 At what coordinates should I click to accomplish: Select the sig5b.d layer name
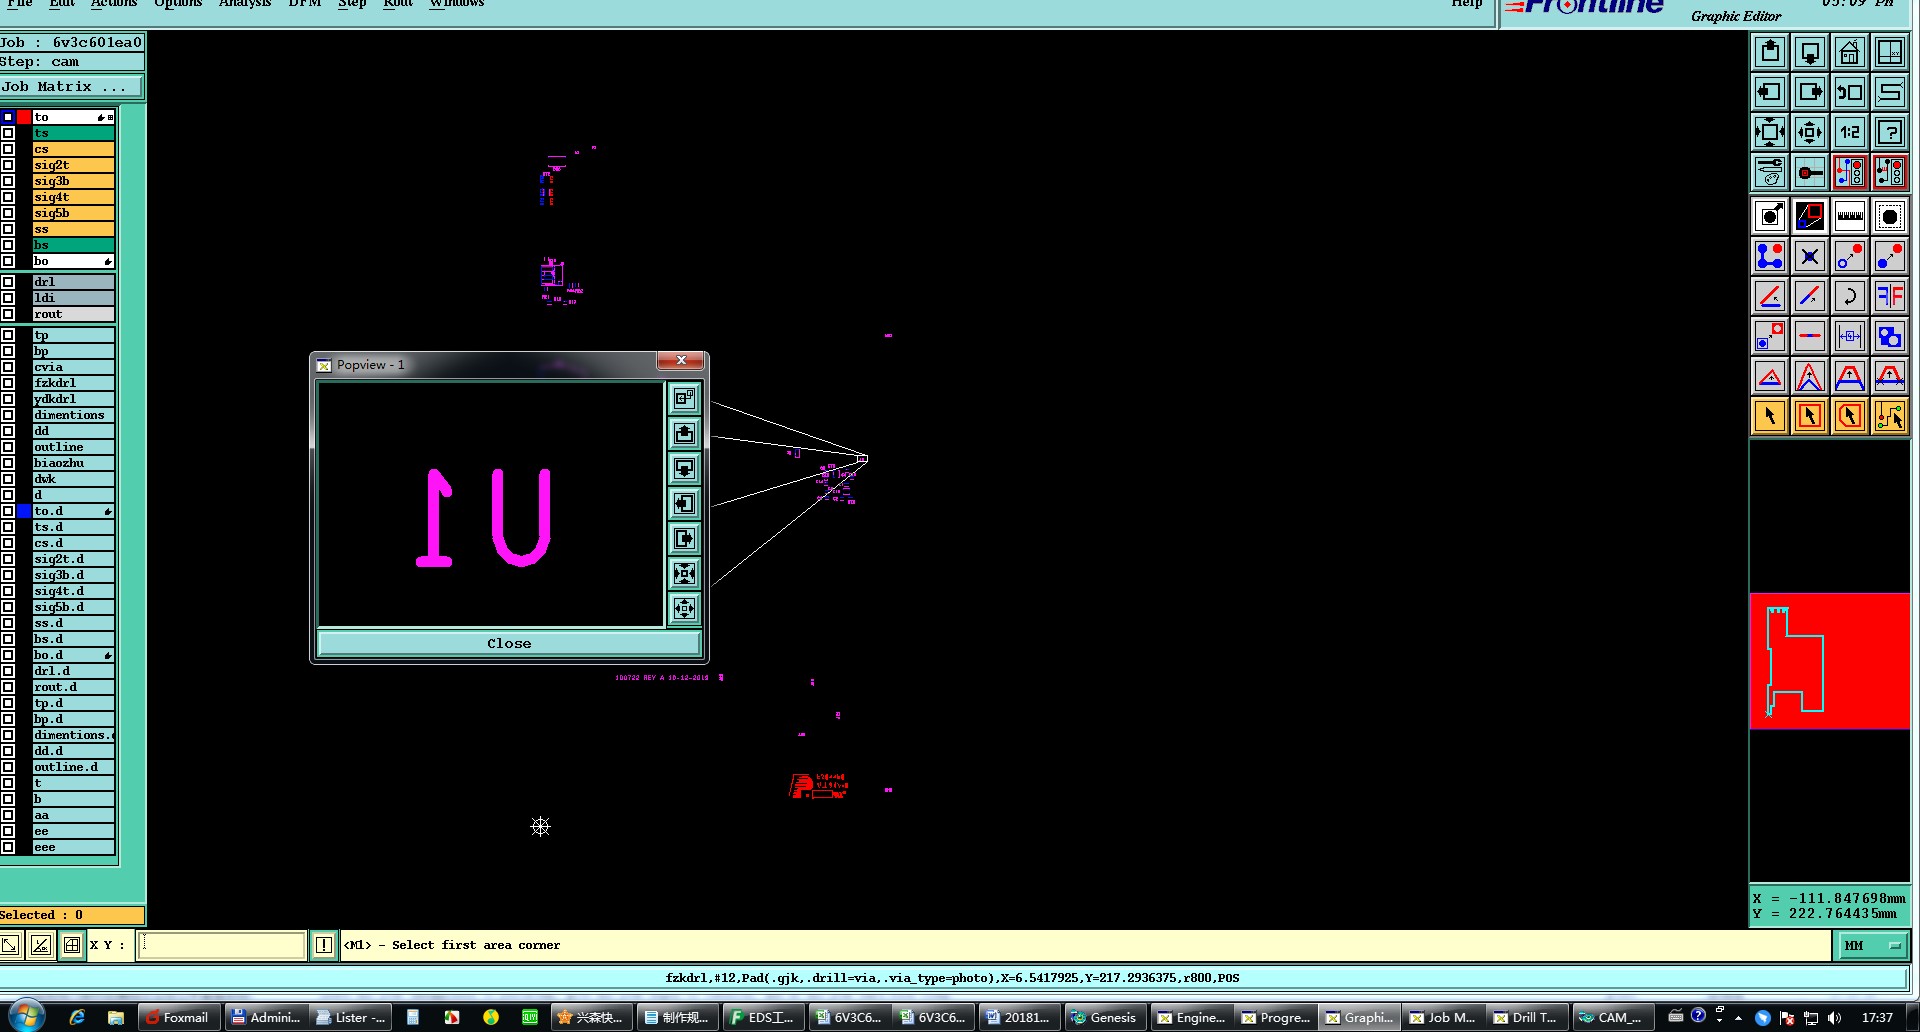coord(73,607)
